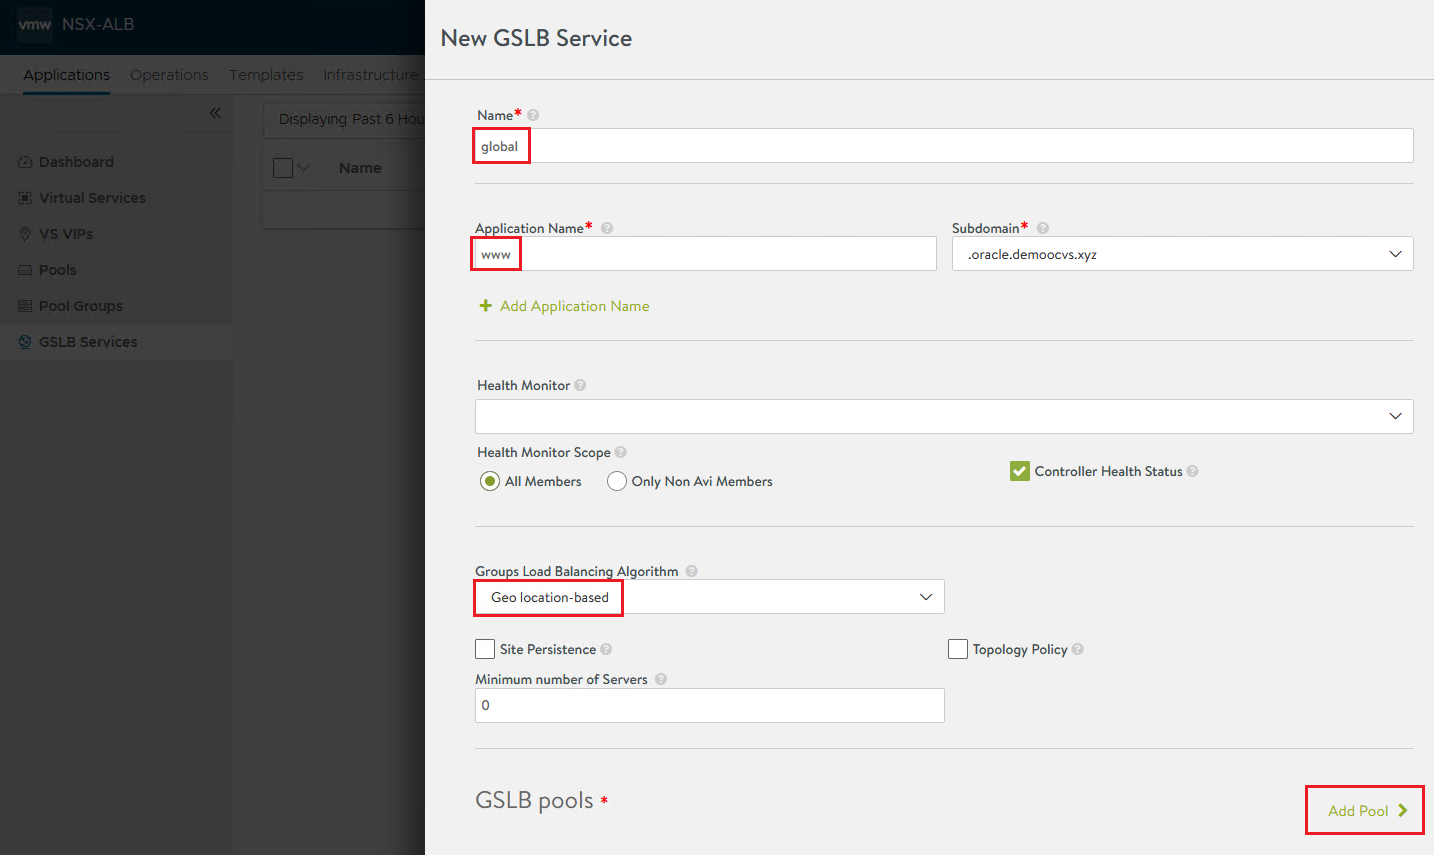Expand the arrow beside the table select-all checkbox

pos(304,168)
